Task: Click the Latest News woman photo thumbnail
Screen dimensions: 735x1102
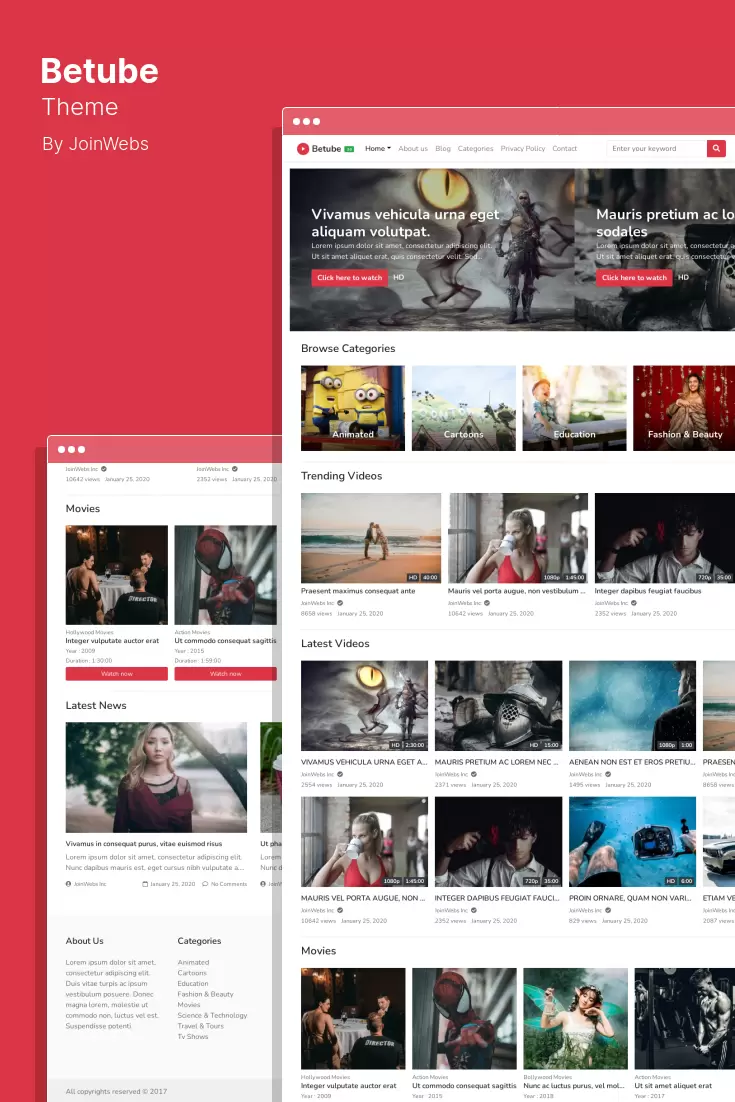Action: coord(156,777)
